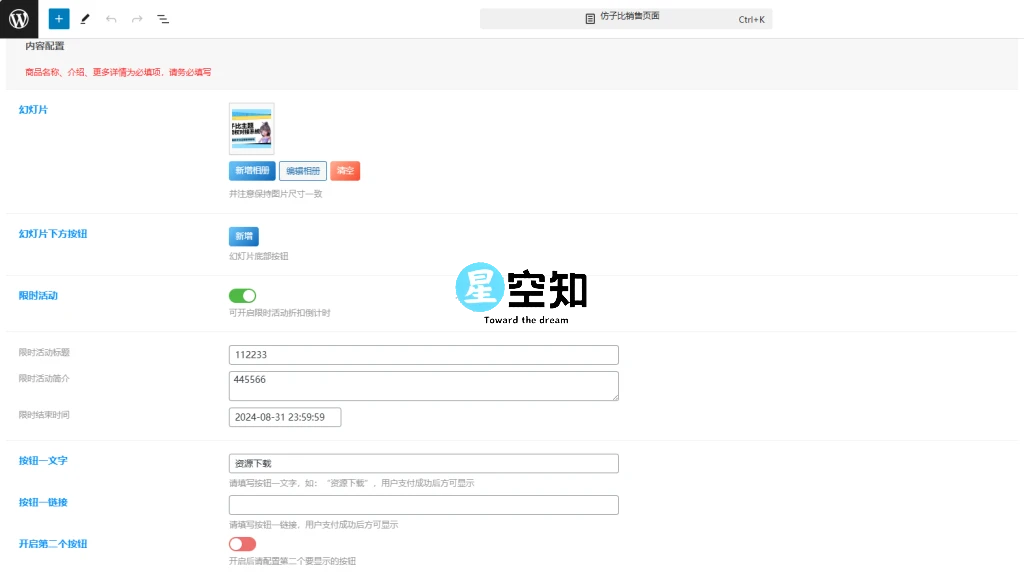The height and width of the screenshot is (587, 1024).
Task: Click 新增 under 幻灯片下方按钮
Action: [243, 236]
